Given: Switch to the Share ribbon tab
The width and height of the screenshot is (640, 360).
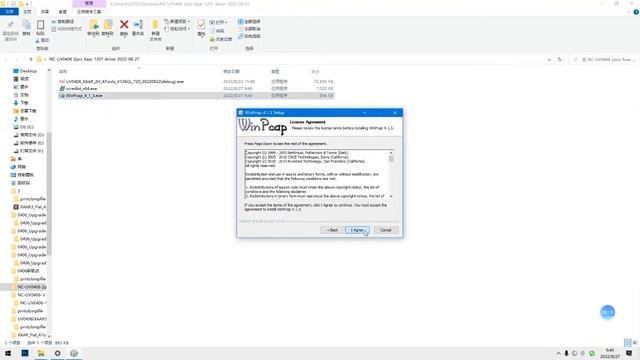Looking at the screenshot, I should click(x=45, y=11).
